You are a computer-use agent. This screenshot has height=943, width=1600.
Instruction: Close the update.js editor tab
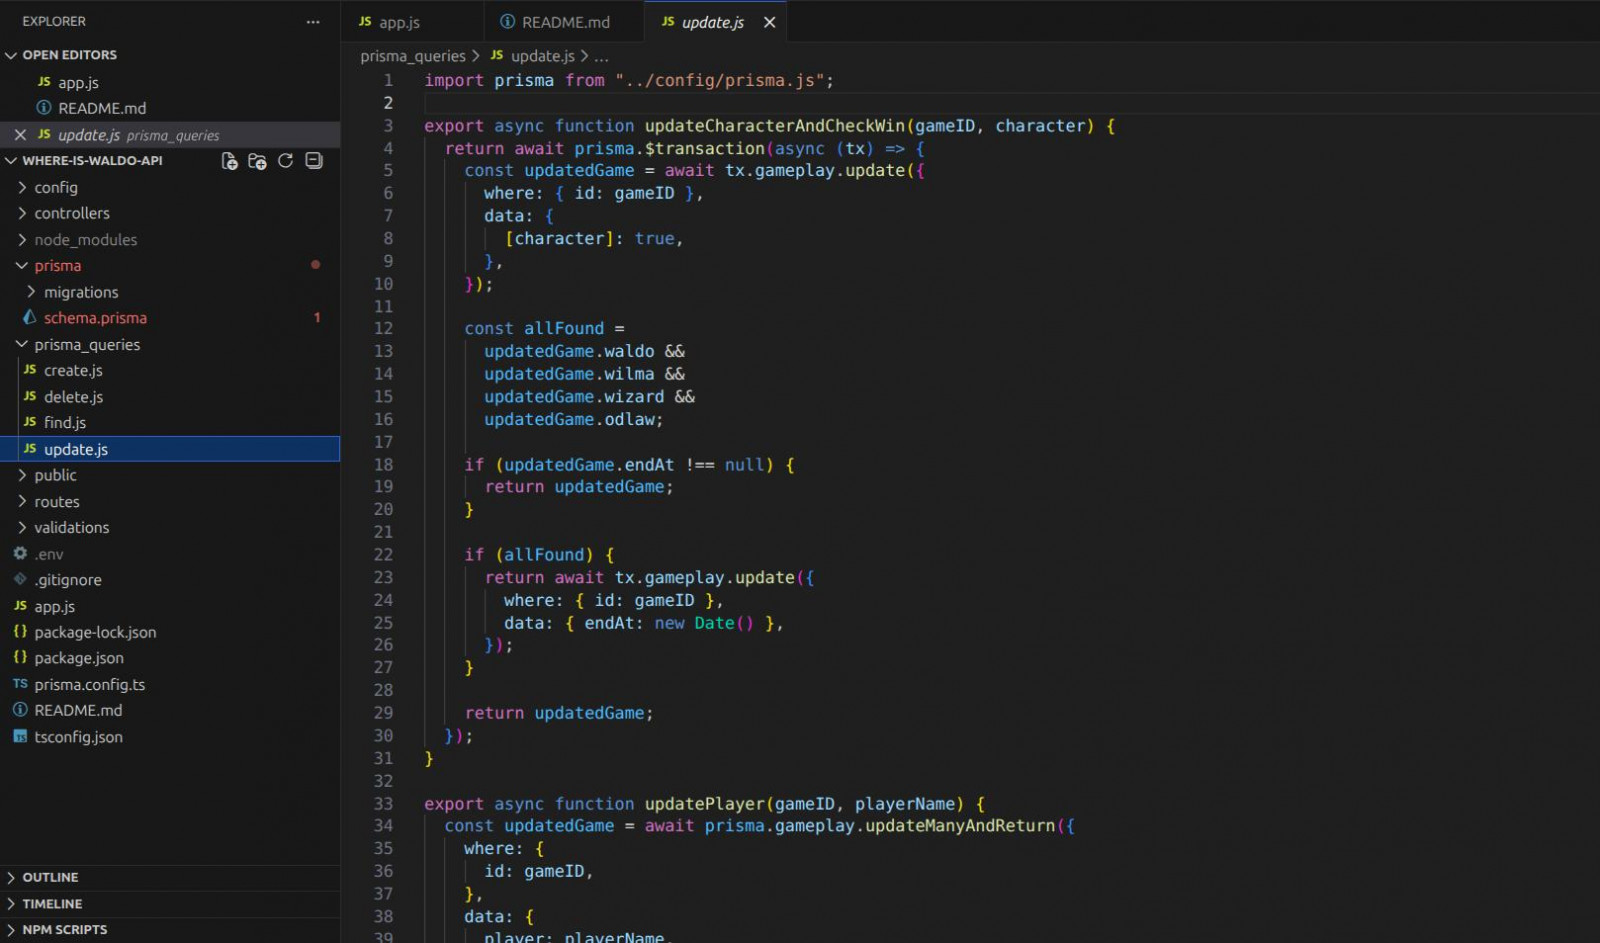[769, 22]
